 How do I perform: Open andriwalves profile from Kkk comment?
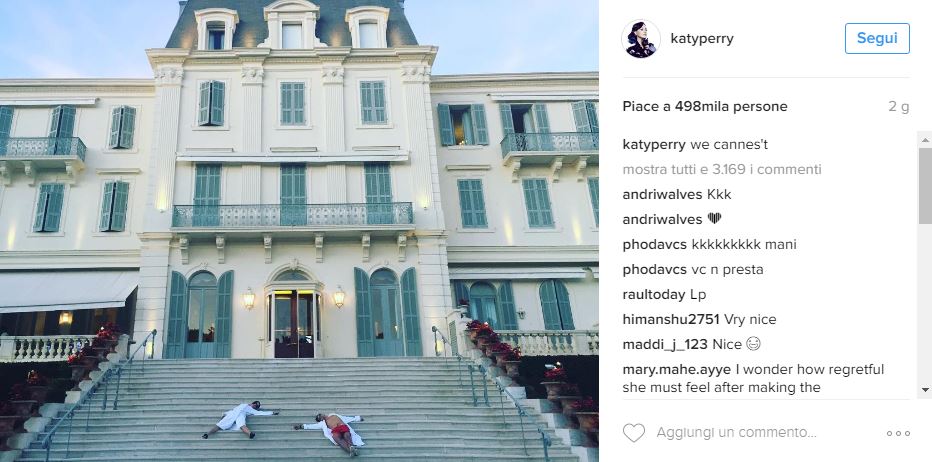pos(662,194)
